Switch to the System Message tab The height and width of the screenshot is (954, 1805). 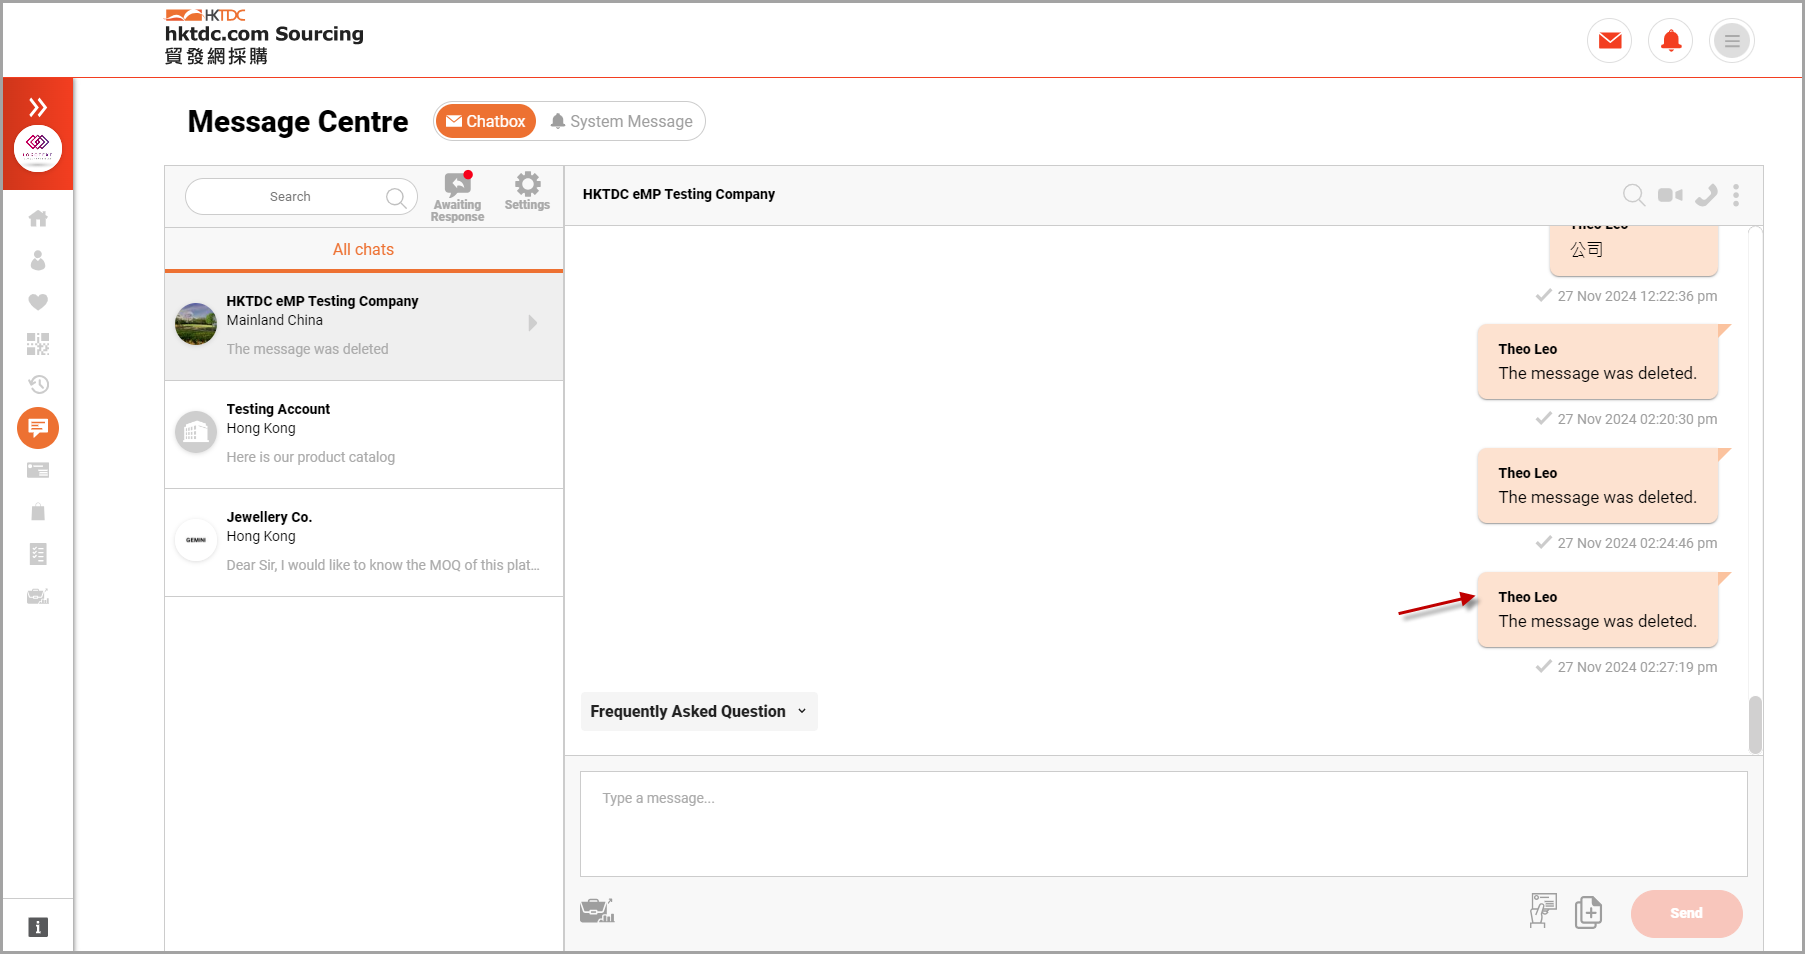pyautogui.click(x=621, y=121)
